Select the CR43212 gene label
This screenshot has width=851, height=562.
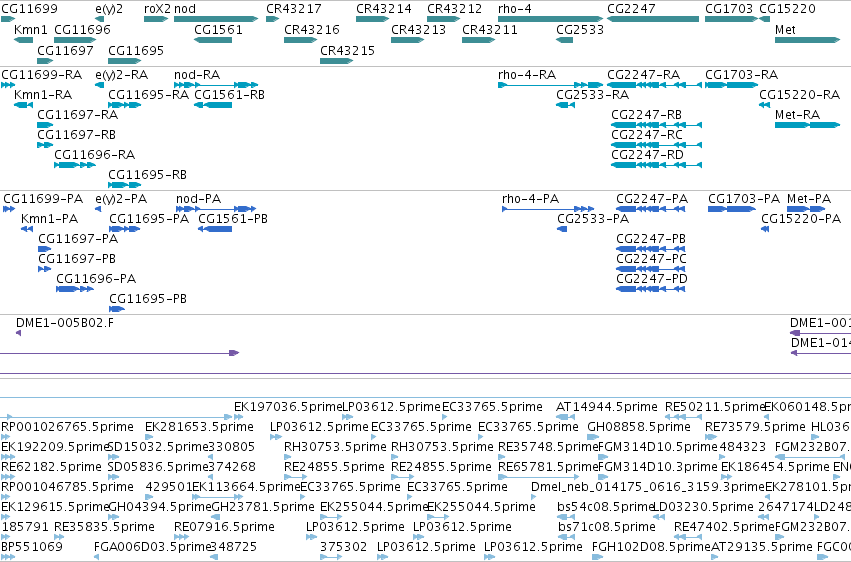click(x=454, y=9)
